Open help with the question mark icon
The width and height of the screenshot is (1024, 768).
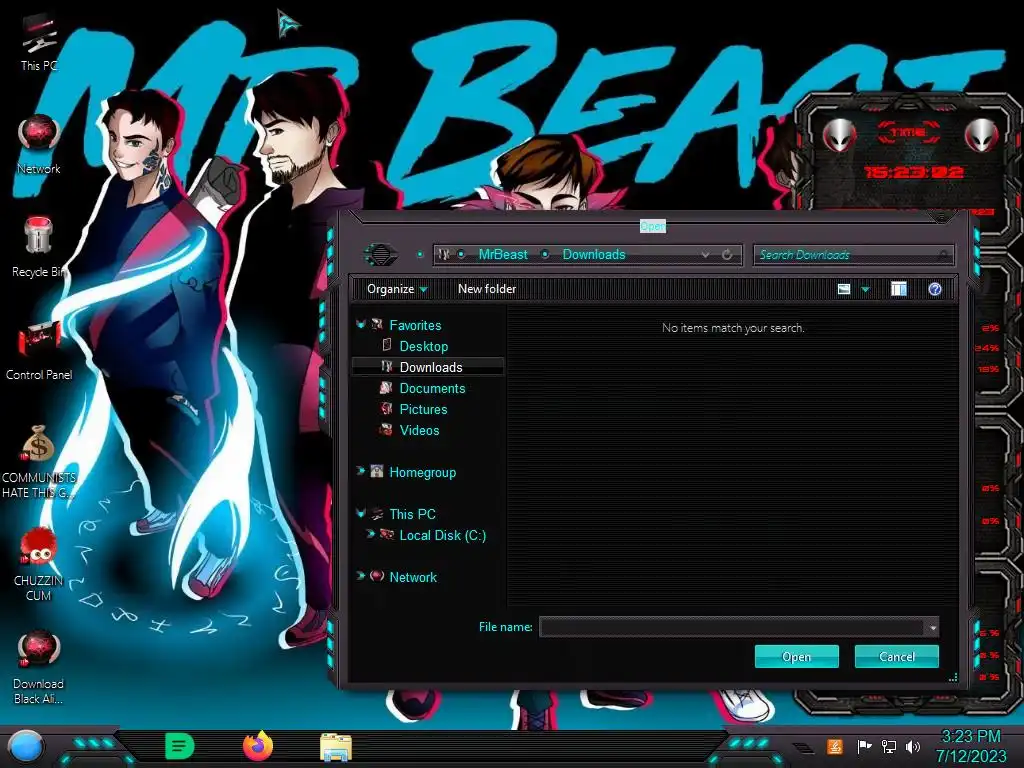point(935,289)
